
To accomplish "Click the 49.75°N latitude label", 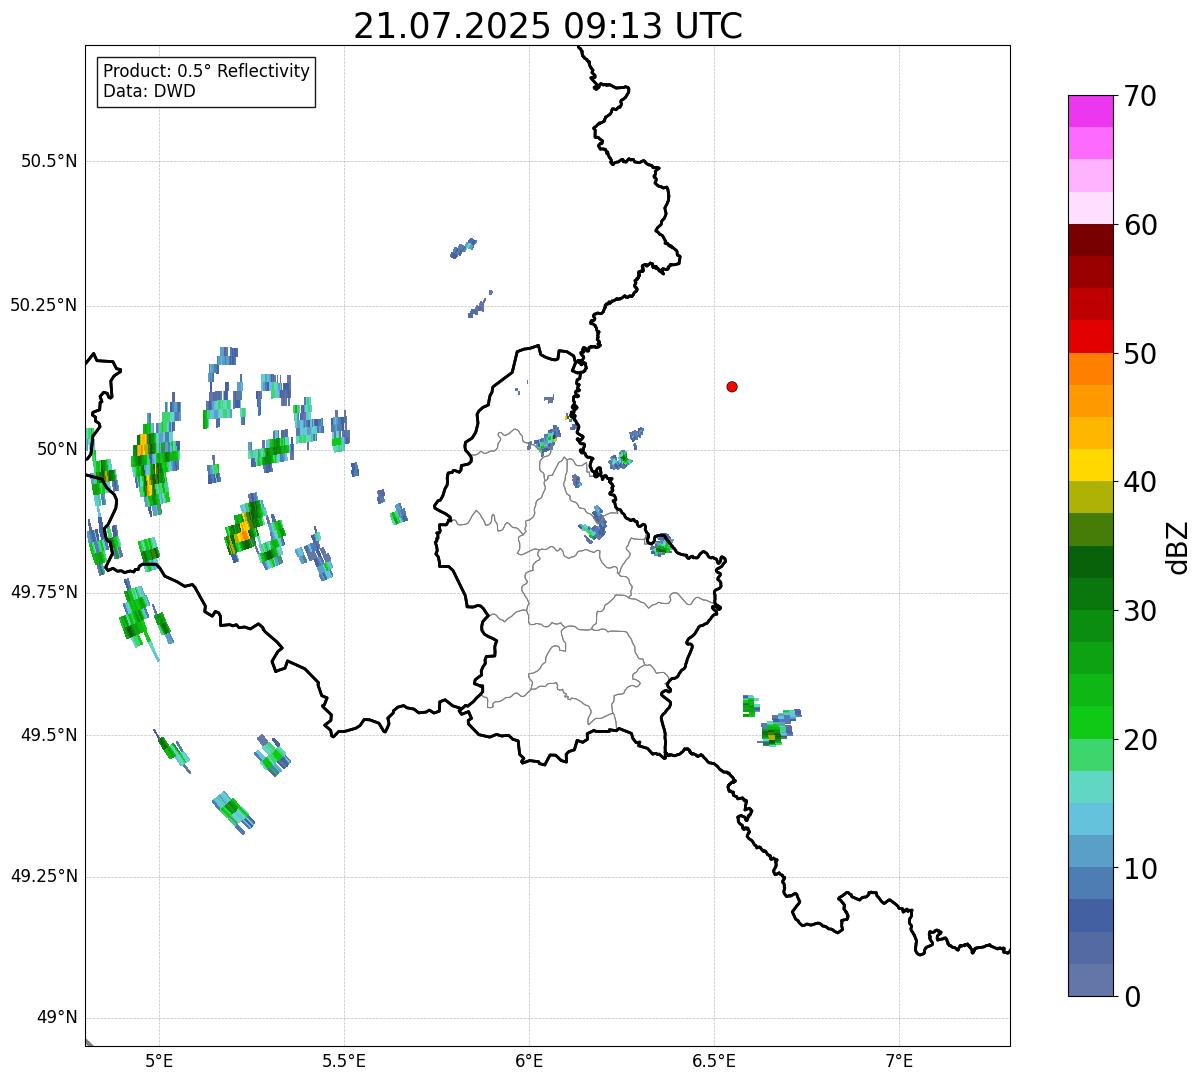I will [x=43, y=592].
